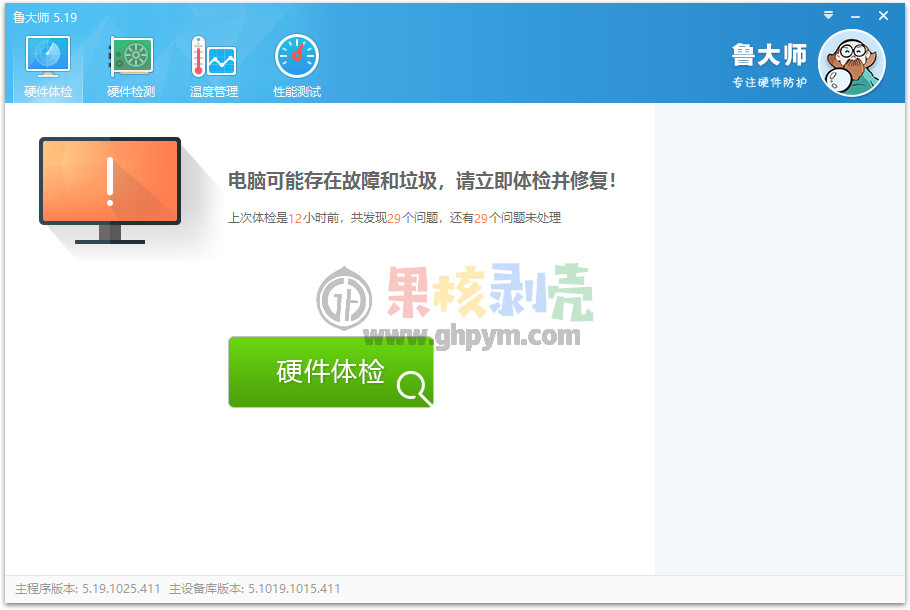
Task: Click the 主设备库版本 5.1019.1015.411 text
Action: coord(255,589)
